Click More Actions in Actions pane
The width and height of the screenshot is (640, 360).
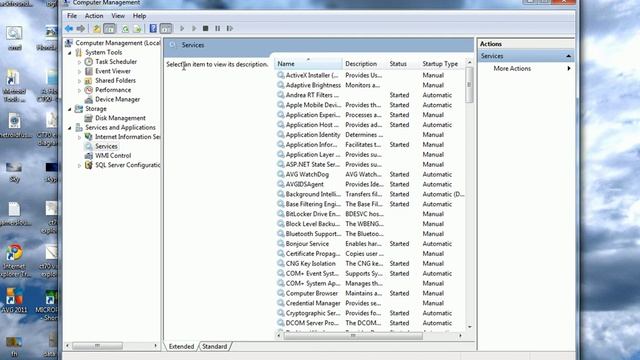coord(512,69)
